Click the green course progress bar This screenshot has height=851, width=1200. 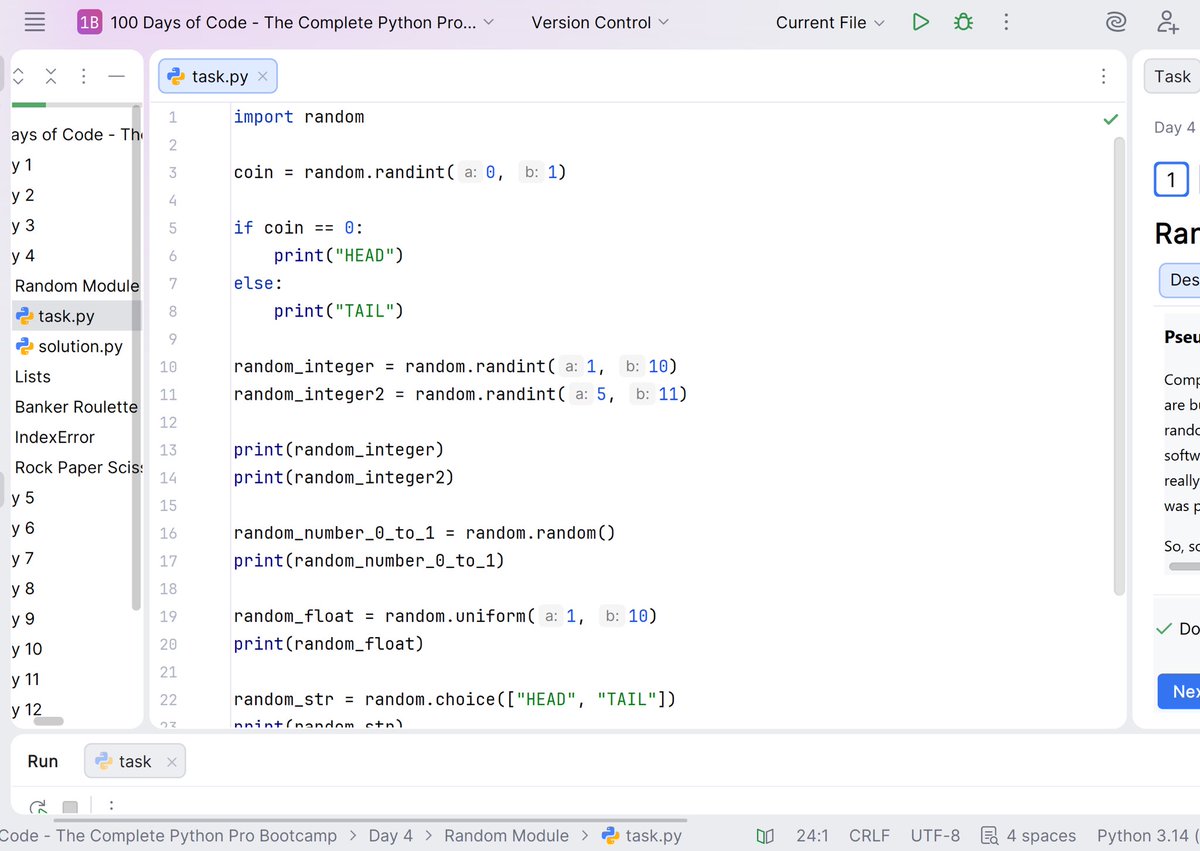point(28,104)
